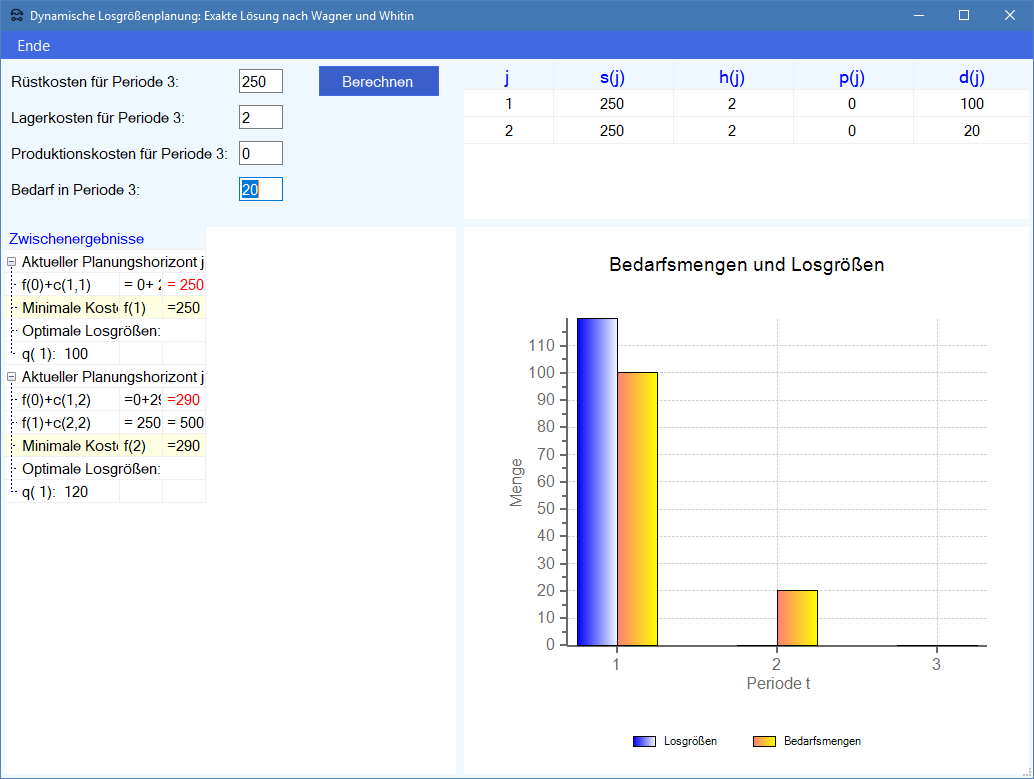Select the Bedarf in Periode 3 field

tap(260, 189)
